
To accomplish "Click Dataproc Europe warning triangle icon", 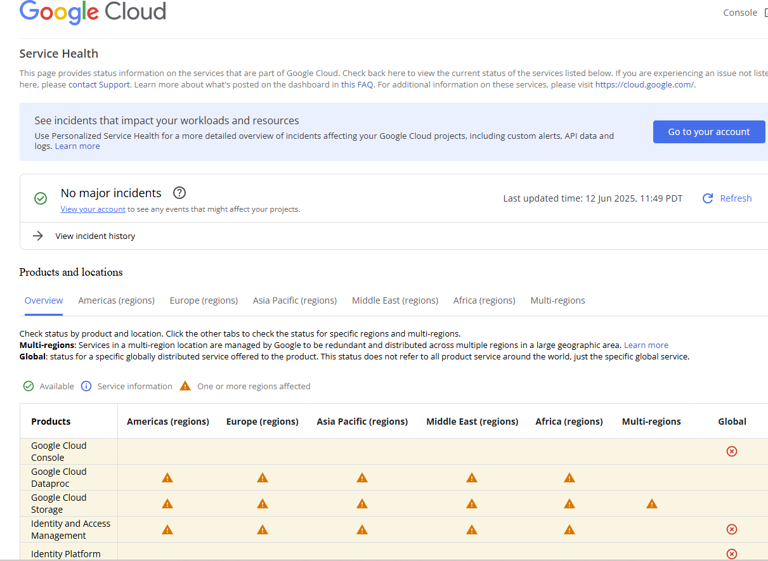I will (x=262, y=478).
